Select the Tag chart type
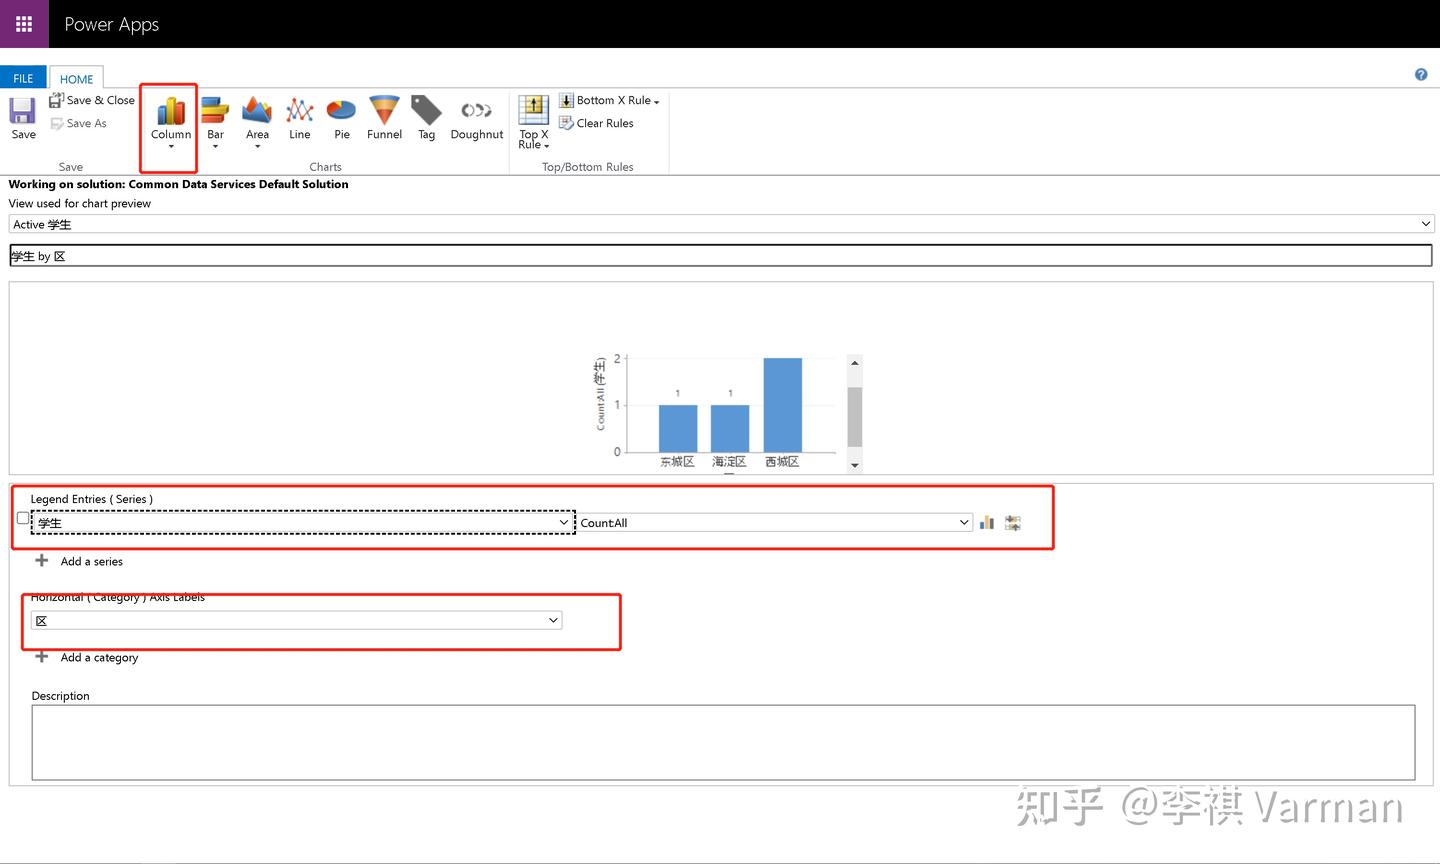The image size is (1440, 864). click(x=427, y=118)
